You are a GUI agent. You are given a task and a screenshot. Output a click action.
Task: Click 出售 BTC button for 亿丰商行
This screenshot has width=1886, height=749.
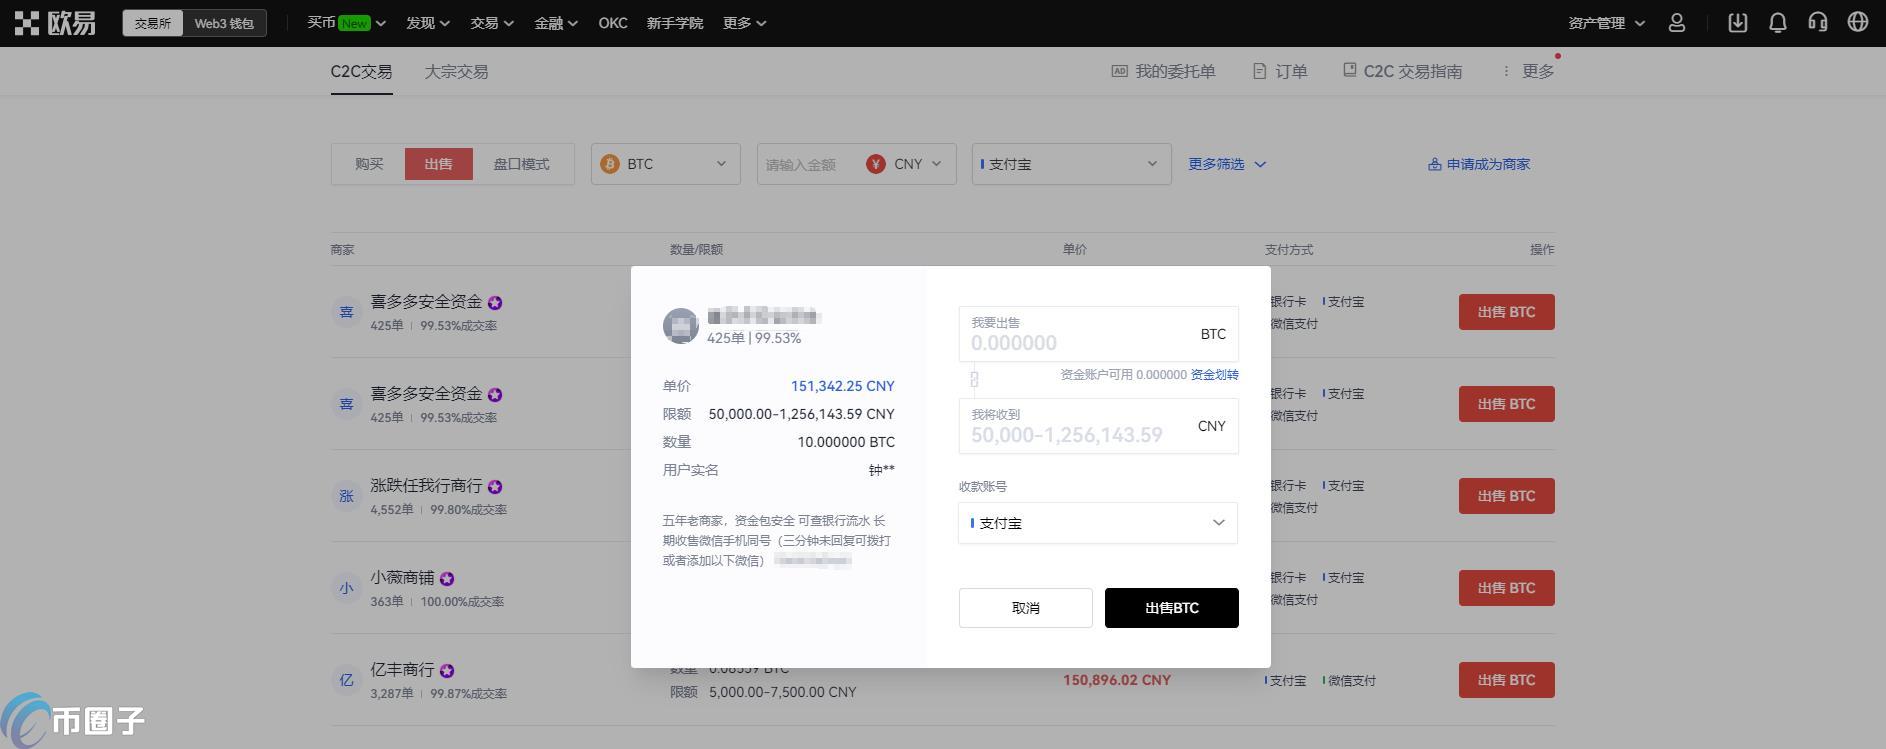click(1507, 680)
